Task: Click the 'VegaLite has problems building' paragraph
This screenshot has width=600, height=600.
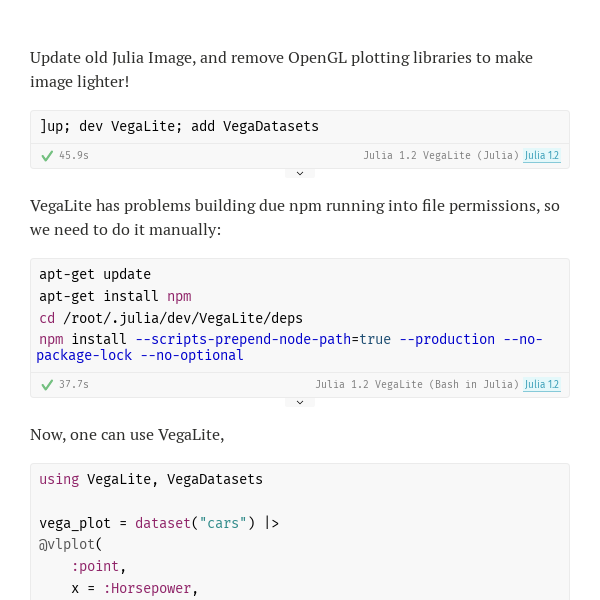Action: (295, 218)
